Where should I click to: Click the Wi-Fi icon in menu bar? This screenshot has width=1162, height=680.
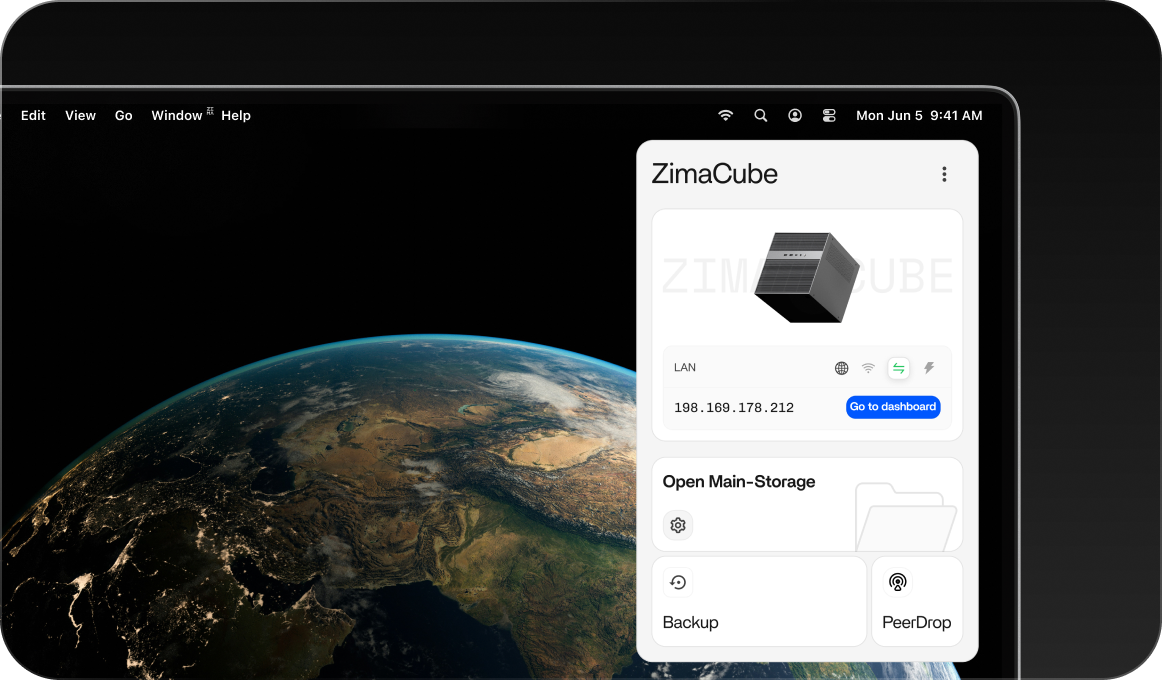pos(726,116)
